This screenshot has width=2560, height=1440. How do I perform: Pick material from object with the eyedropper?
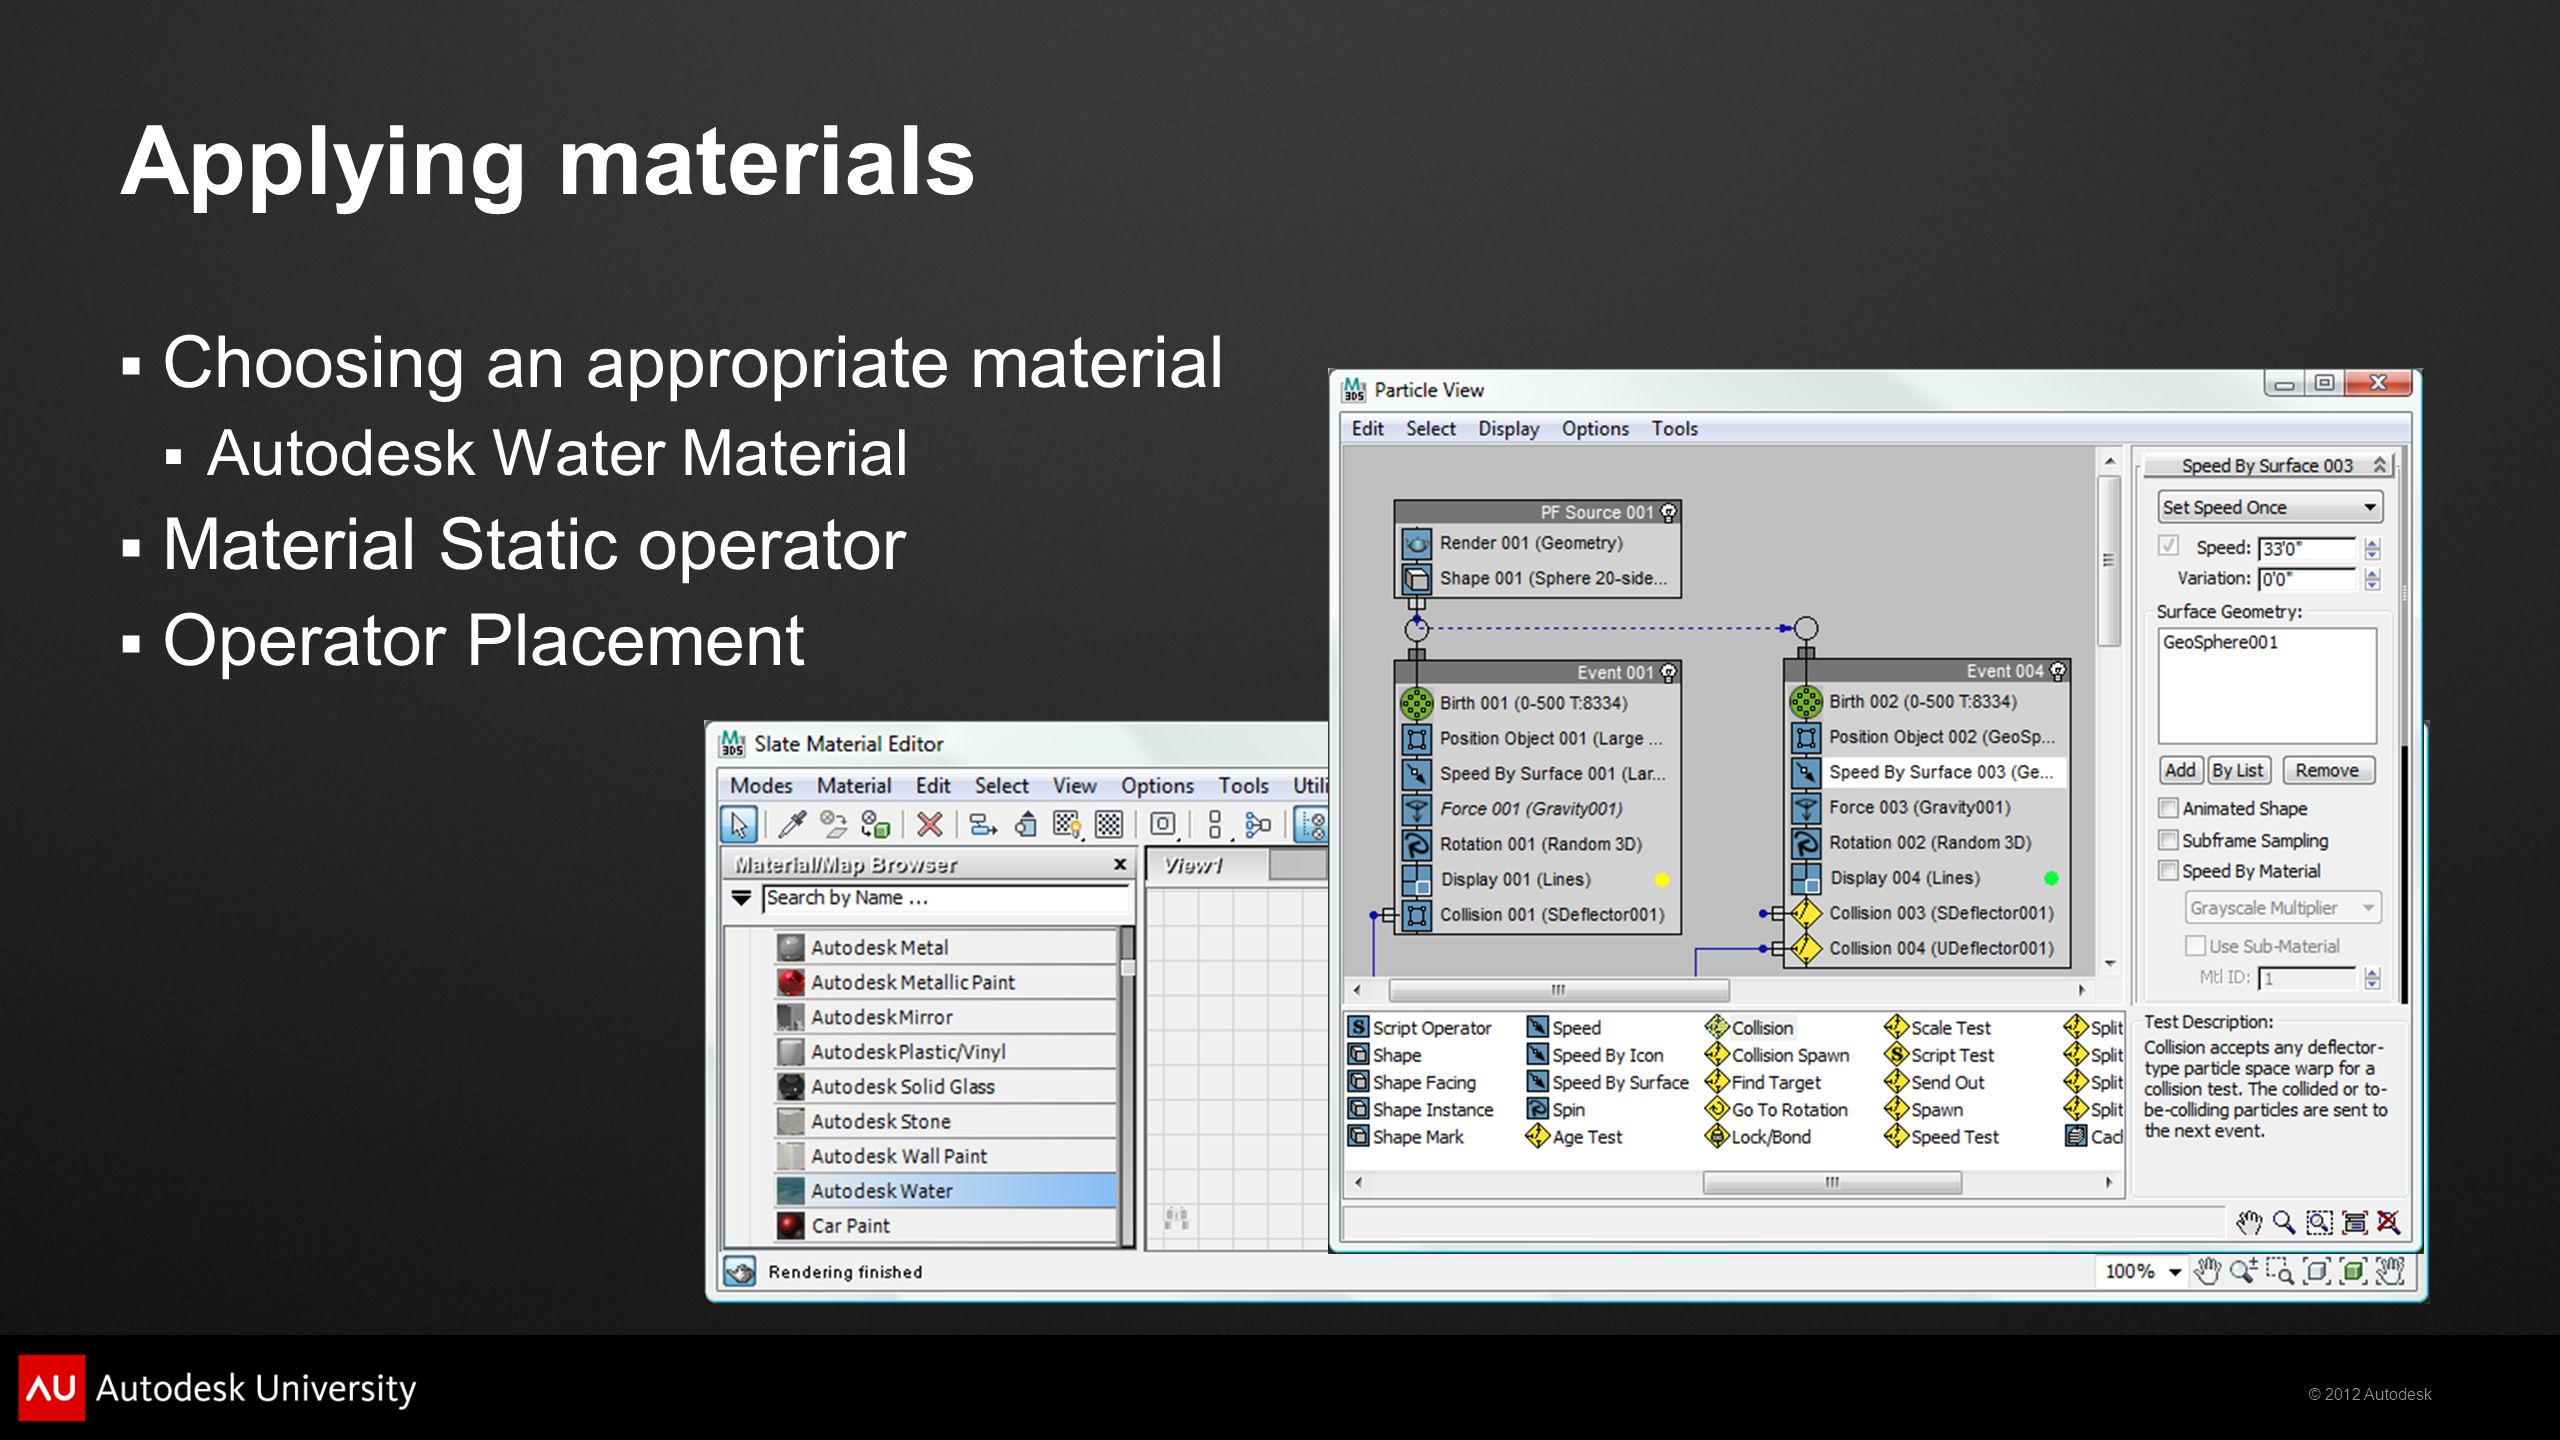792,824
